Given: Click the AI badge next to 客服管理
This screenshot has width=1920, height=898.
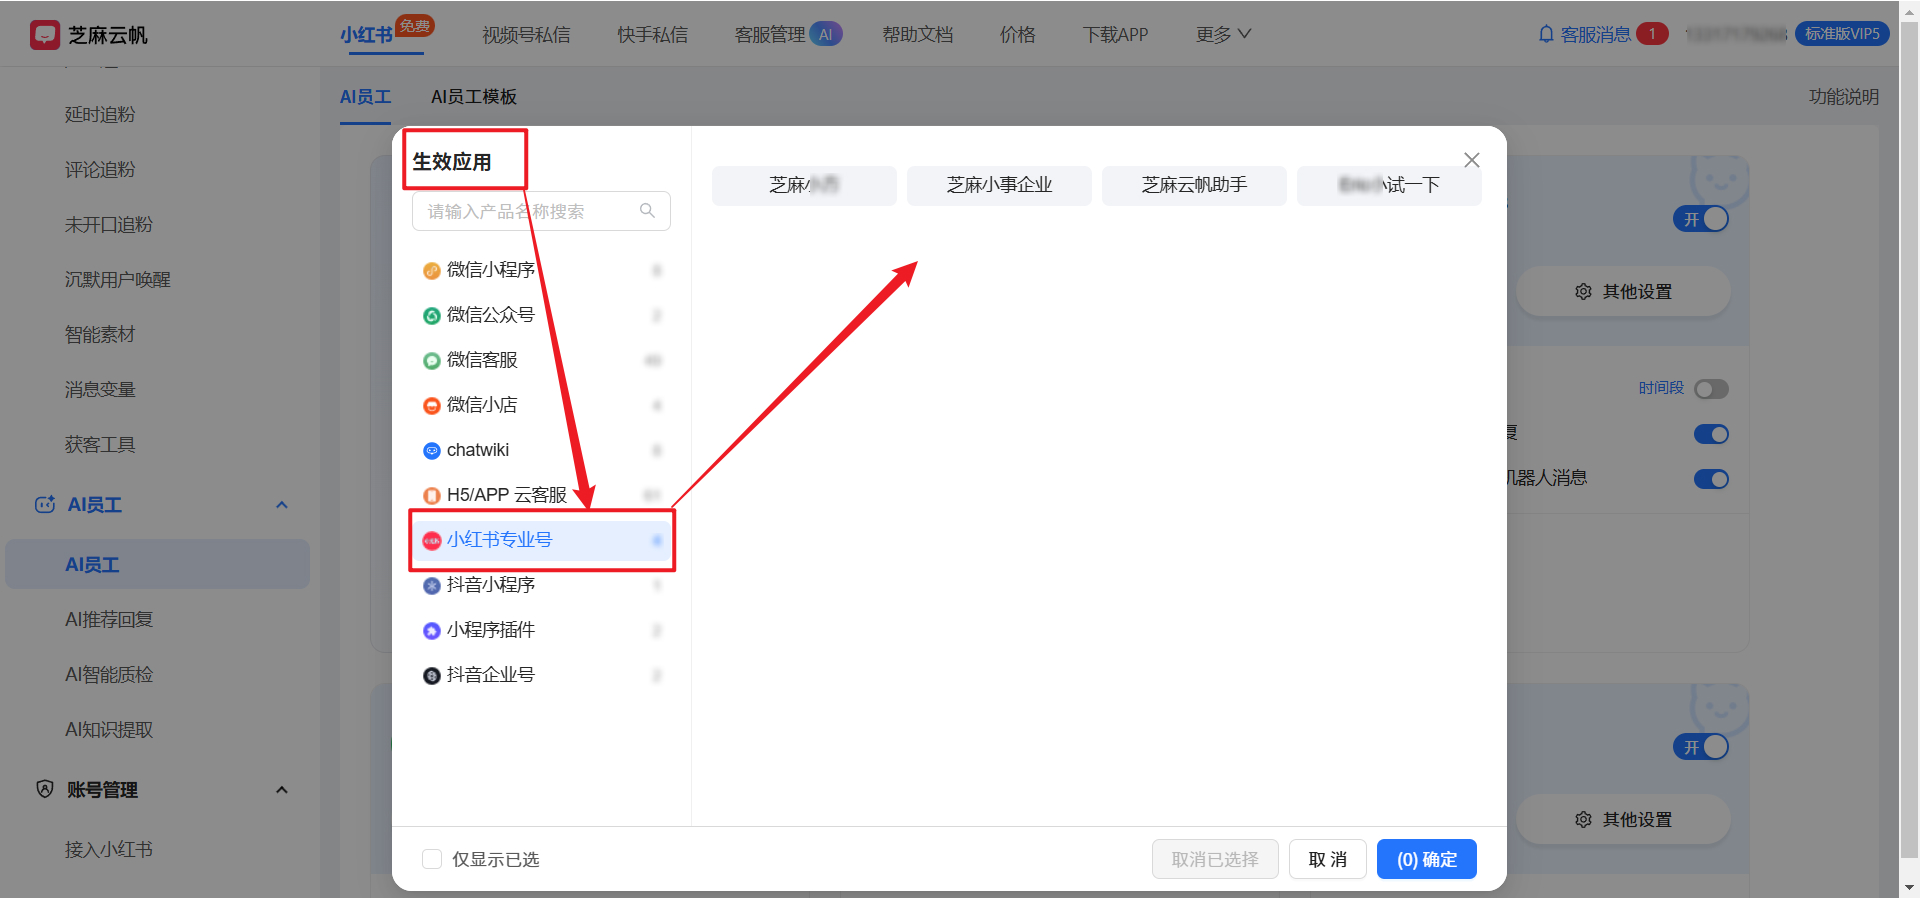Looking at the screenshot, I should pyautogui.click(x=826, y=34).
